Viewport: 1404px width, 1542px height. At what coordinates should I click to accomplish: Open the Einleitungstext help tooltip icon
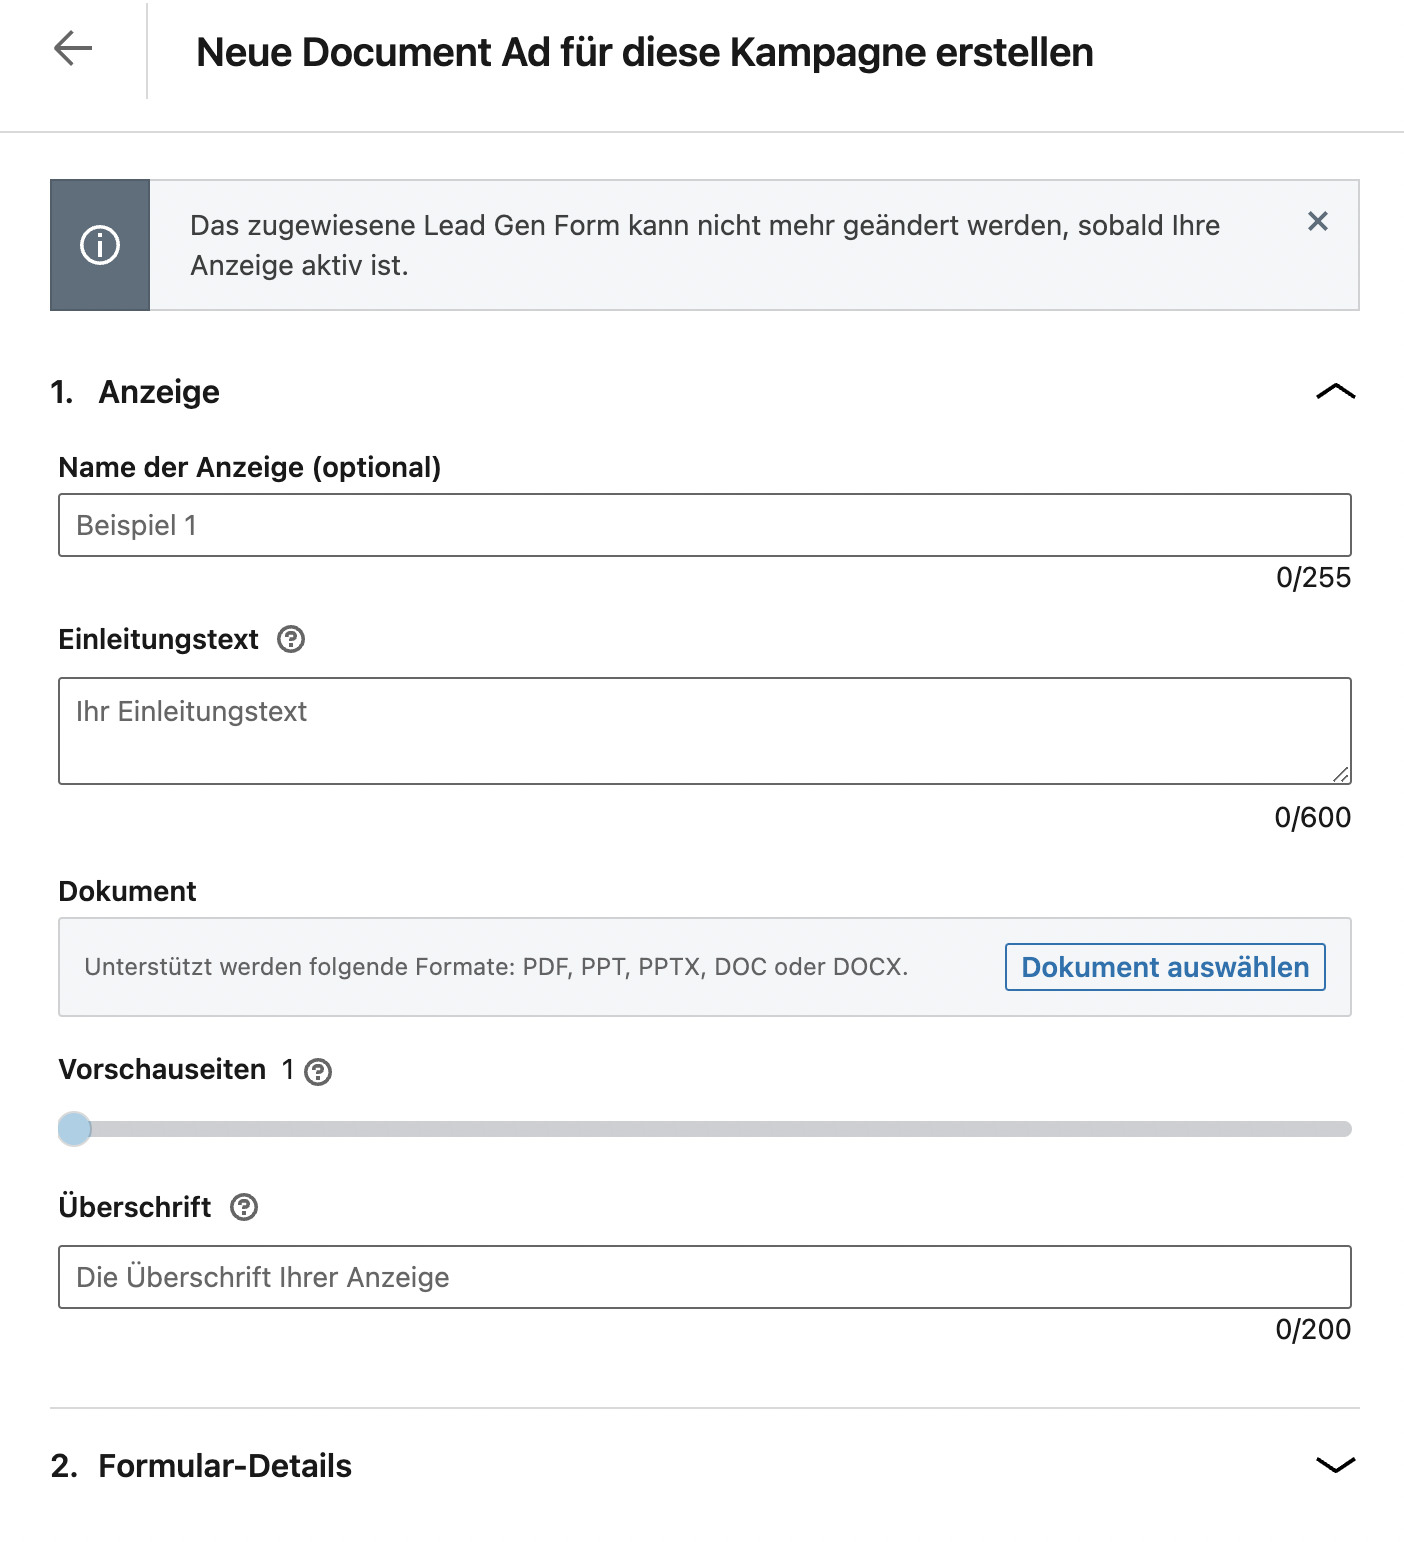[291, 639]
